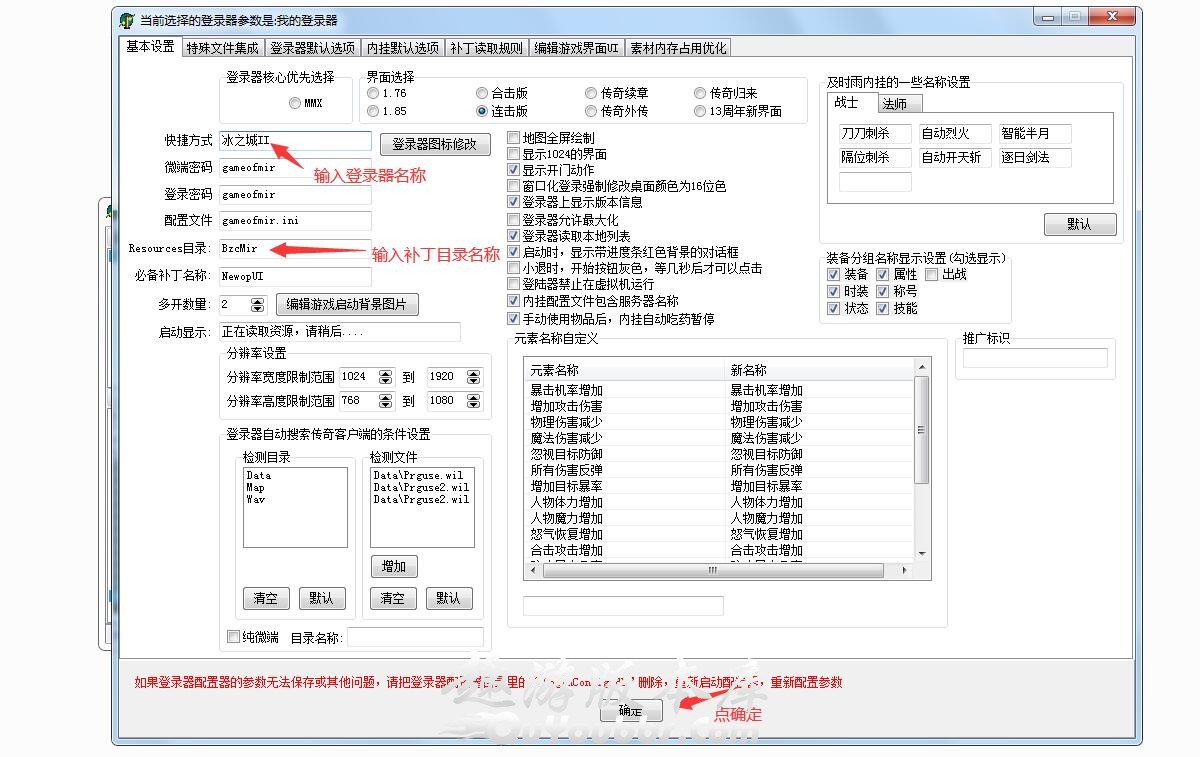Select the MMX core radio button
This screenshot has width=1200, height=757.
[294, 103]
